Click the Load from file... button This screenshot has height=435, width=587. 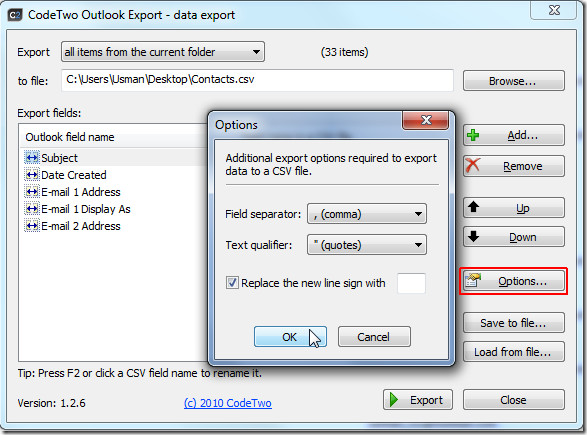point(514,352)
